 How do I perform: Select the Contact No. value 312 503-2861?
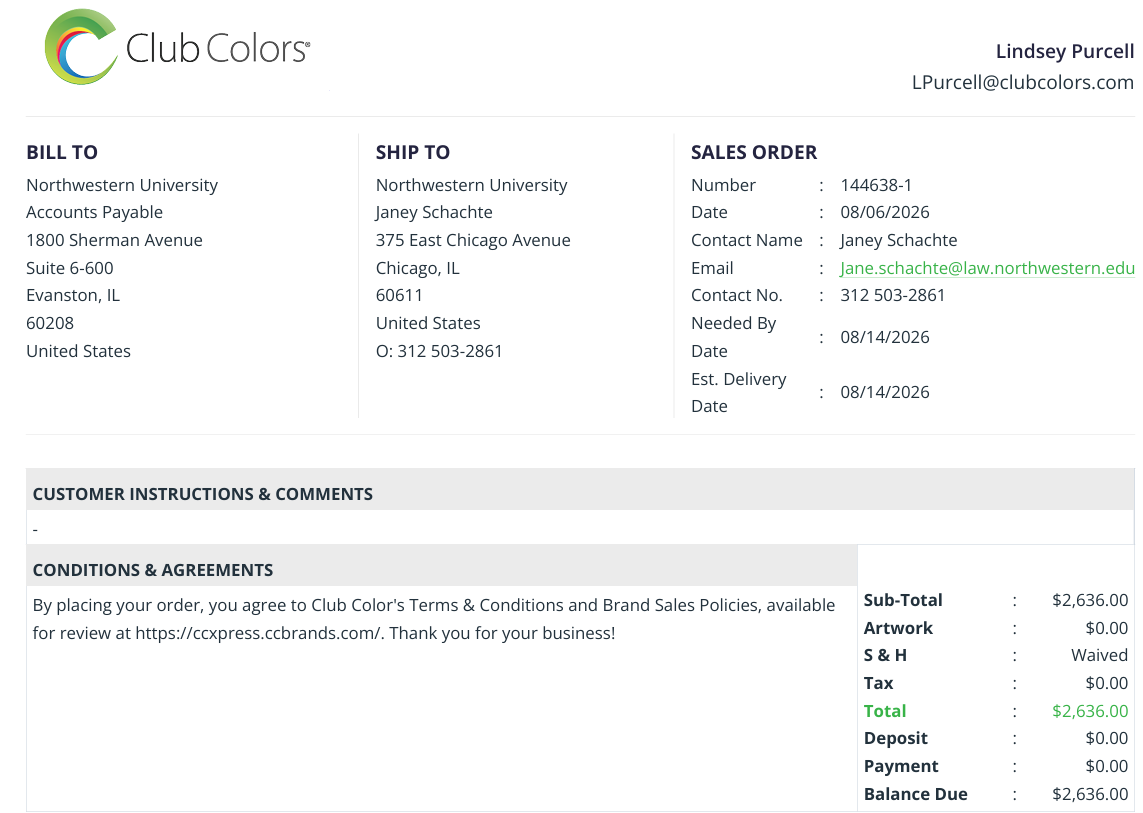pos(892,295)
